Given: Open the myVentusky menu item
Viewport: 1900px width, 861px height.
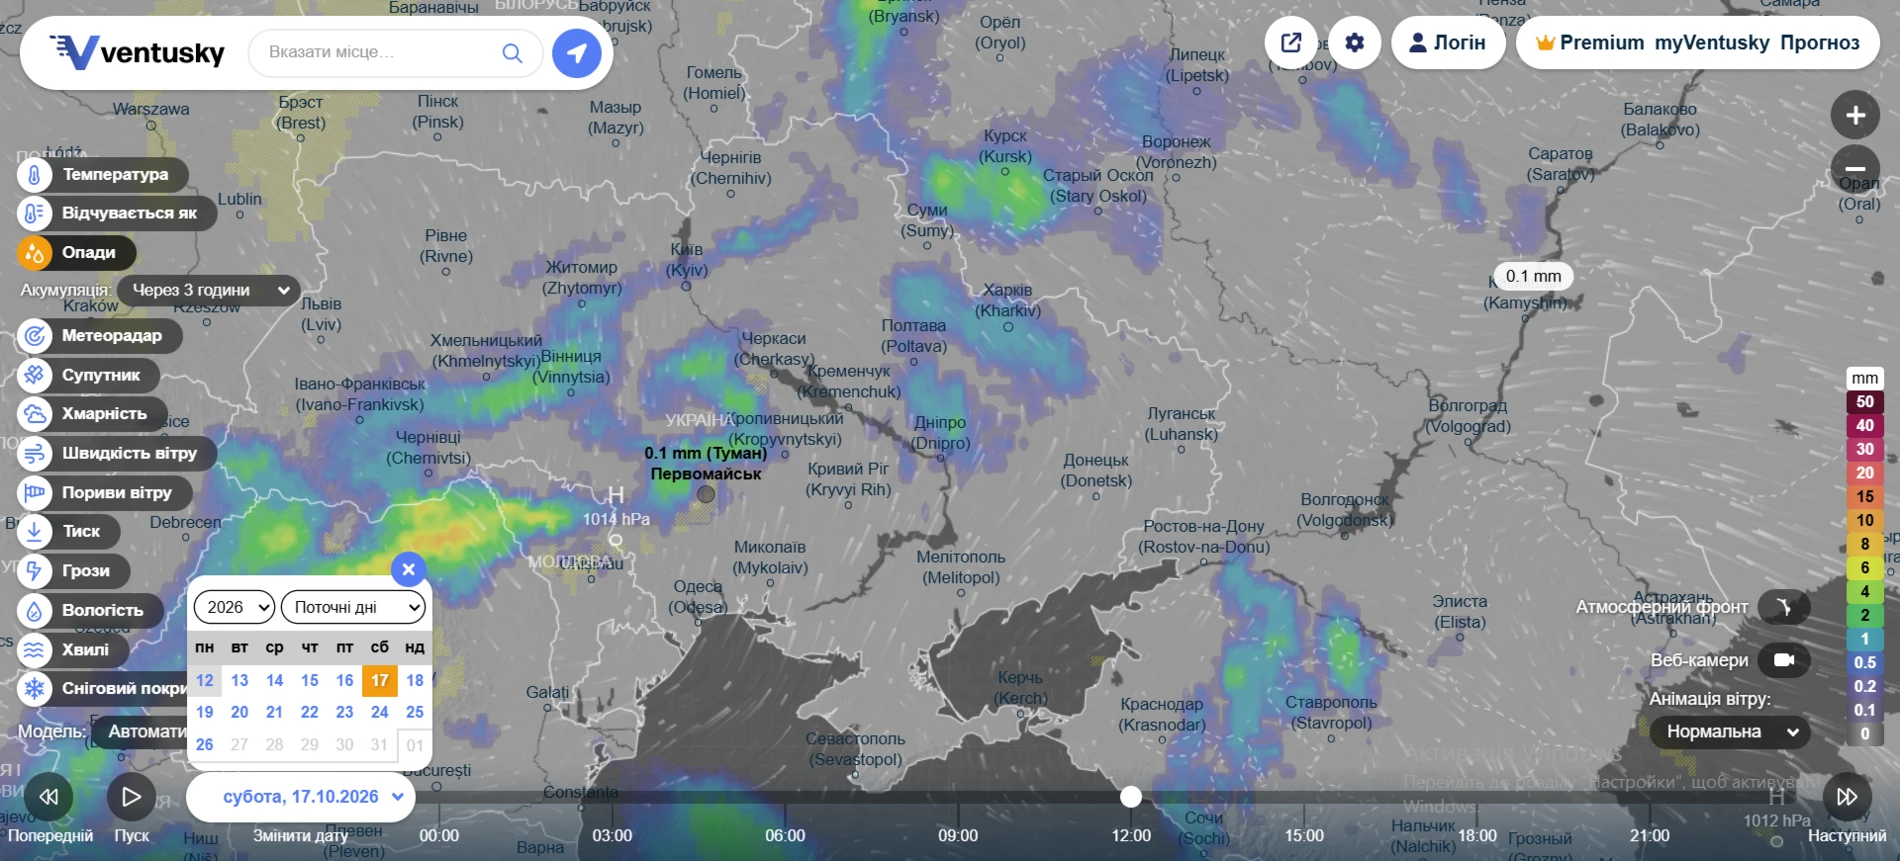Looking at the screenshot, I should click(x=1712, y=43).
